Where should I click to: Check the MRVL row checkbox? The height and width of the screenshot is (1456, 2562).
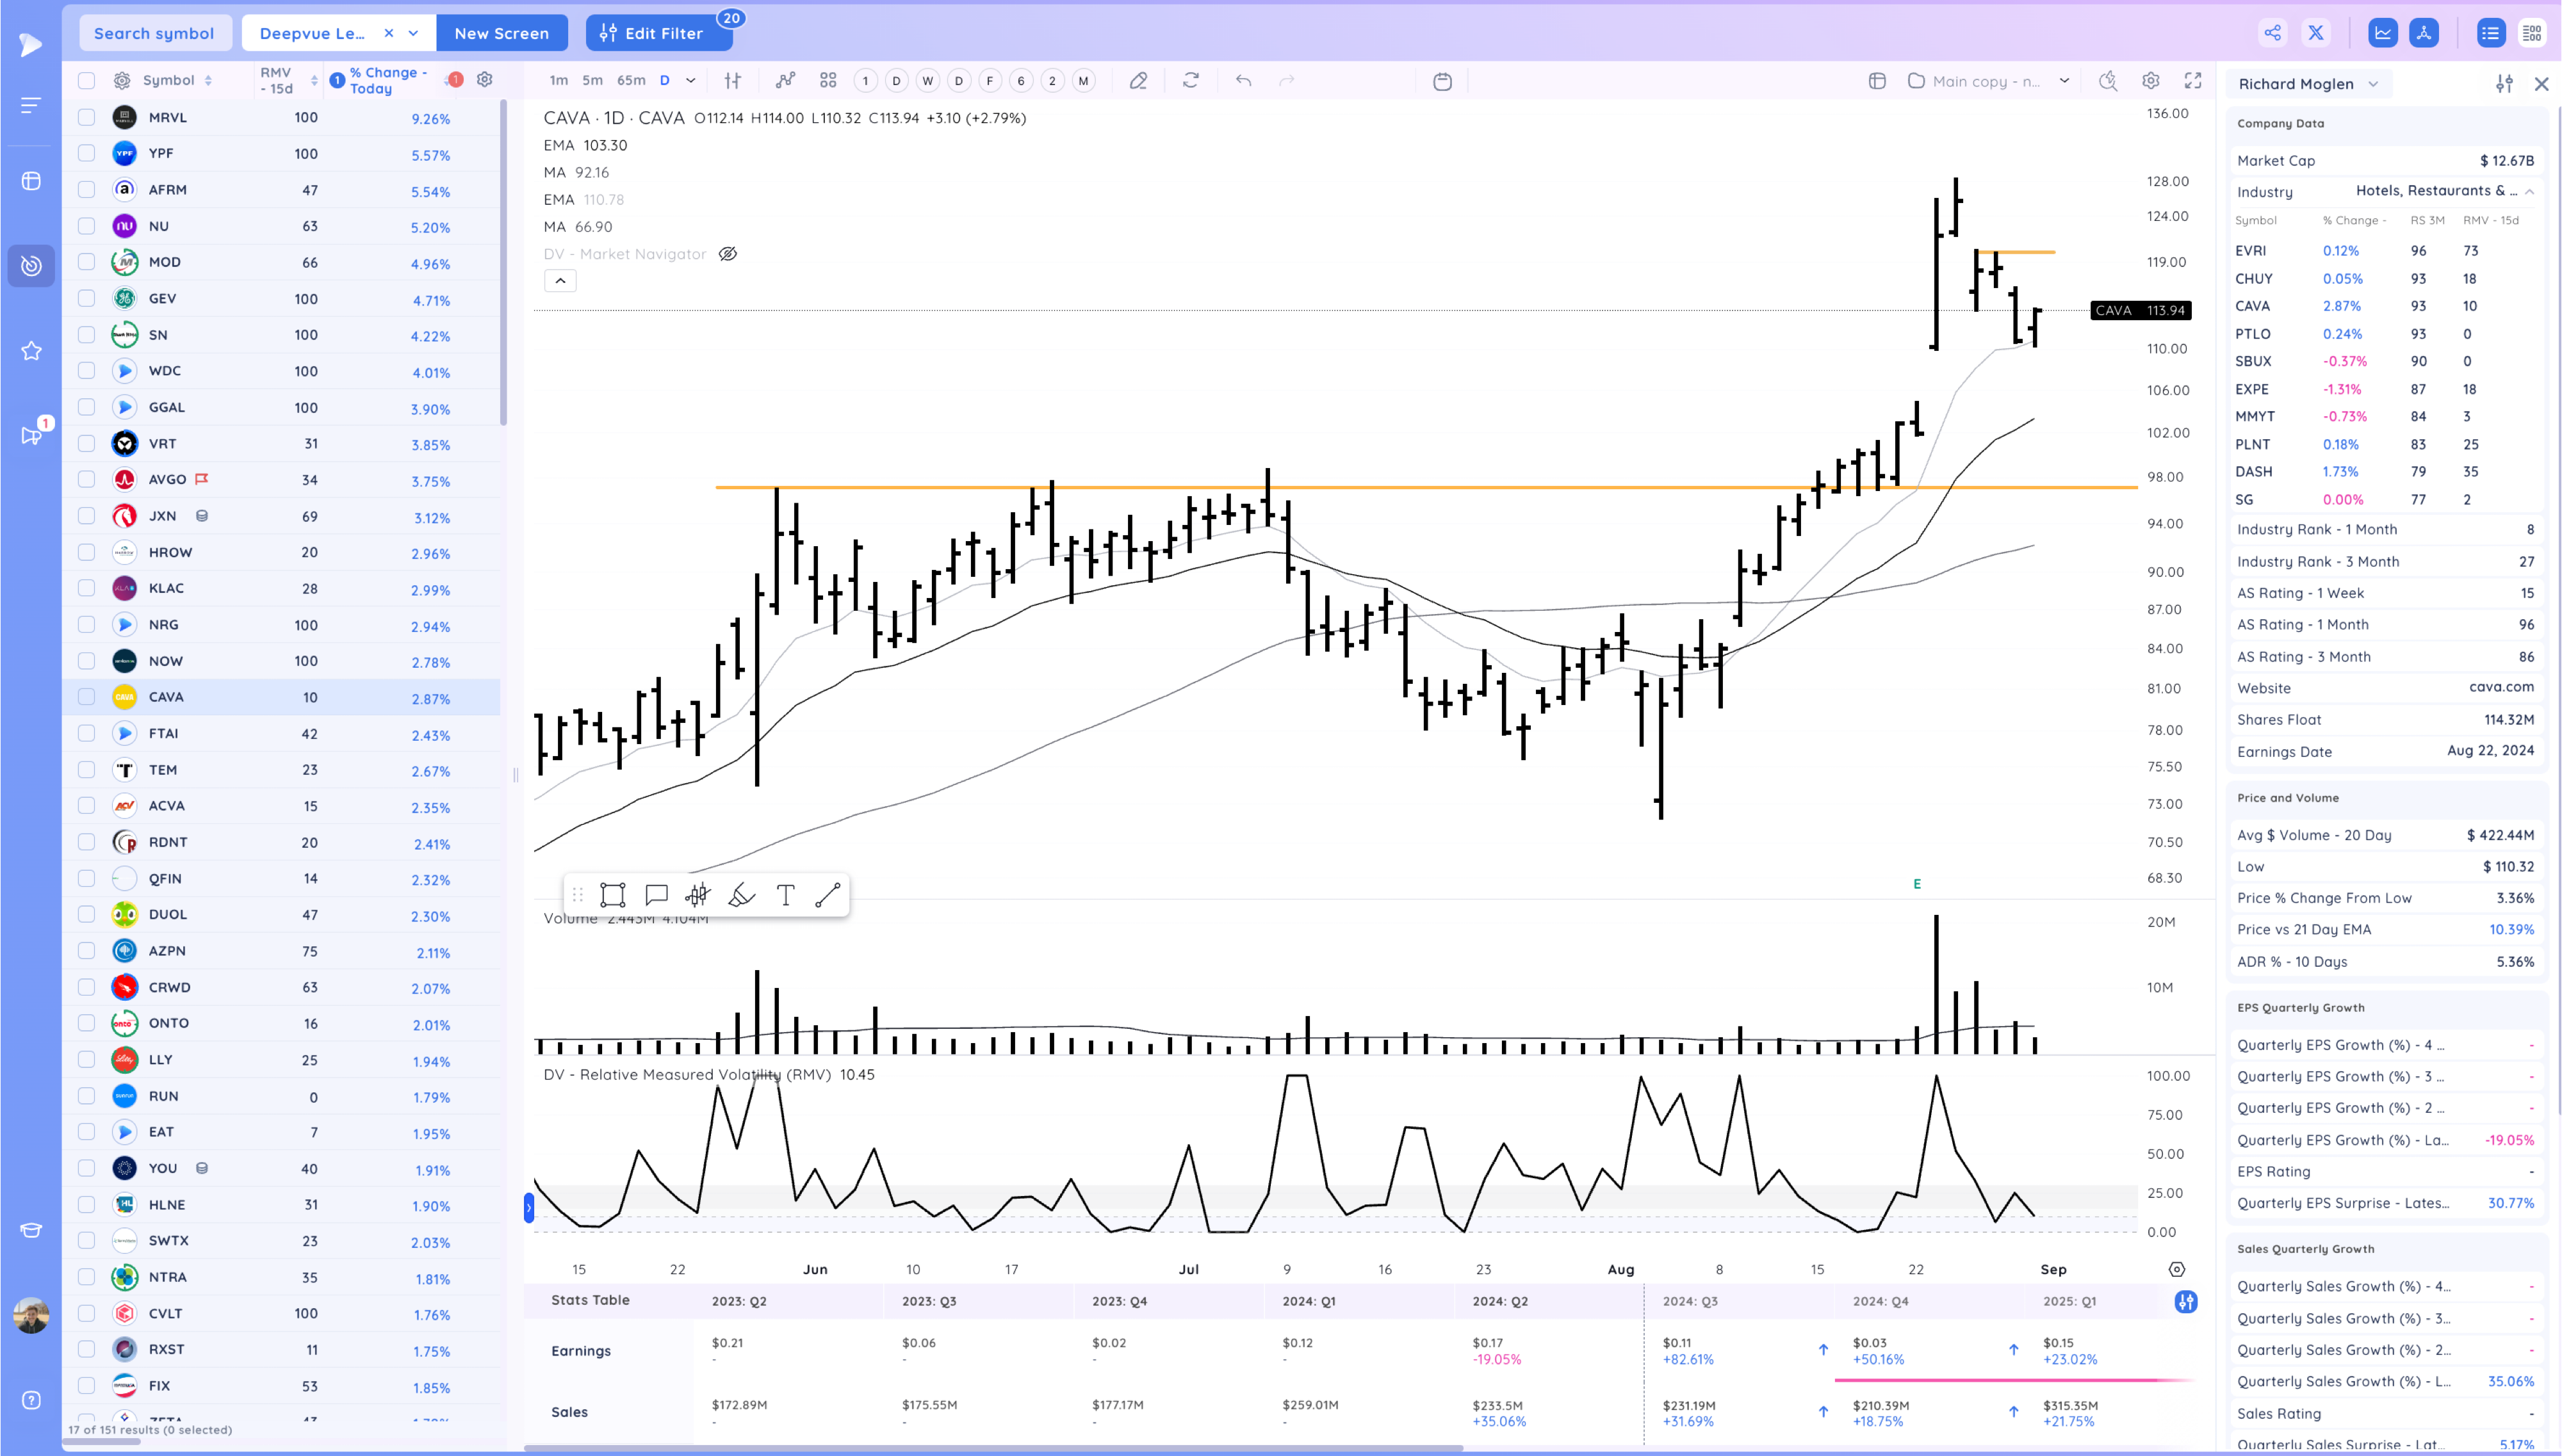(87, 117)
